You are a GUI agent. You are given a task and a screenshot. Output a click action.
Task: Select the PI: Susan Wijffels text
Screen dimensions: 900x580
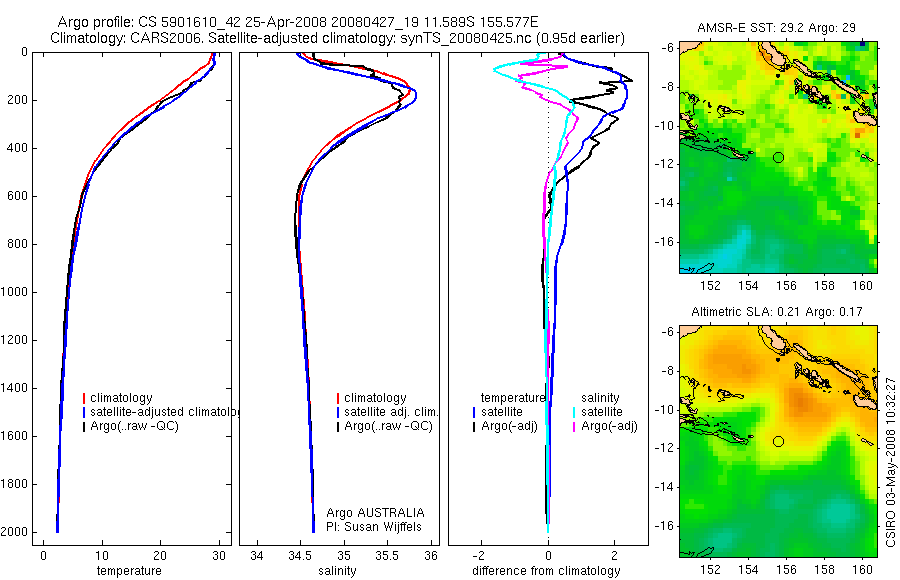[374, 527]
